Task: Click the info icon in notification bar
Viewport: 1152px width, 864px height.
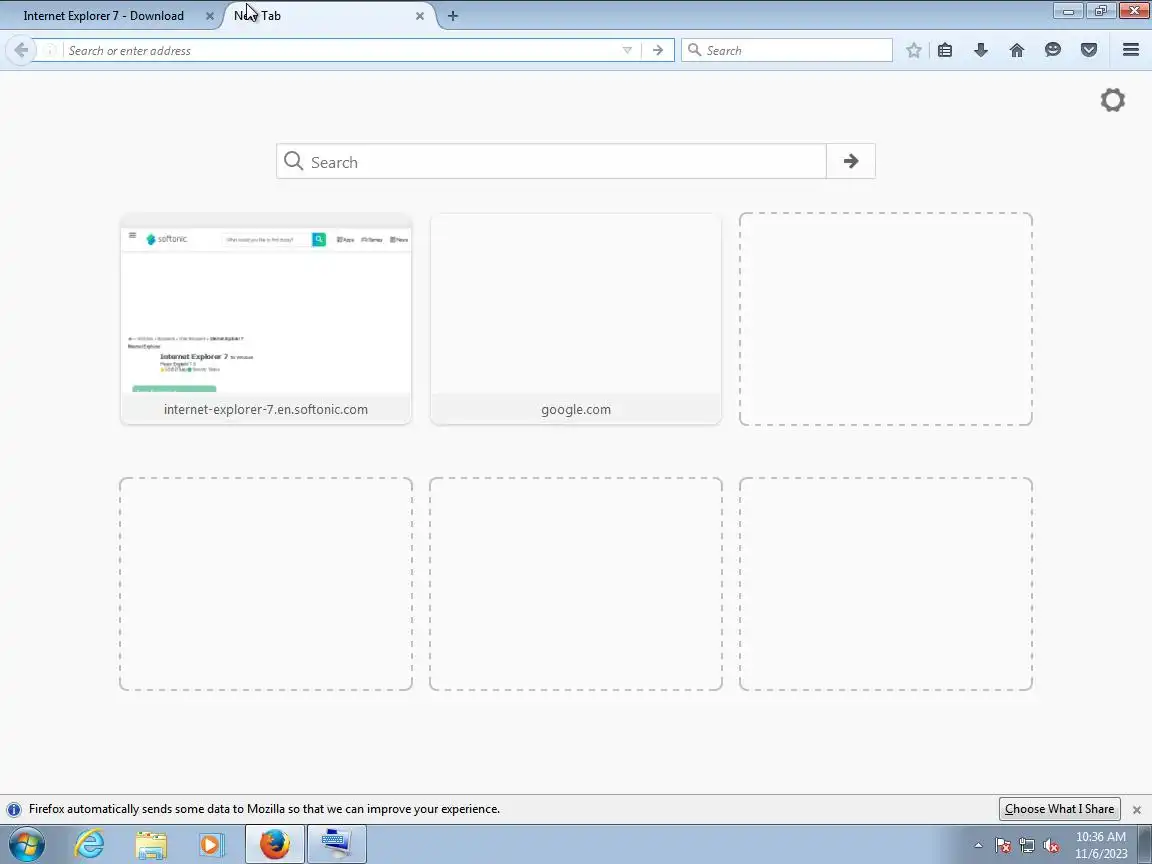Action: [x=13, y=809]
